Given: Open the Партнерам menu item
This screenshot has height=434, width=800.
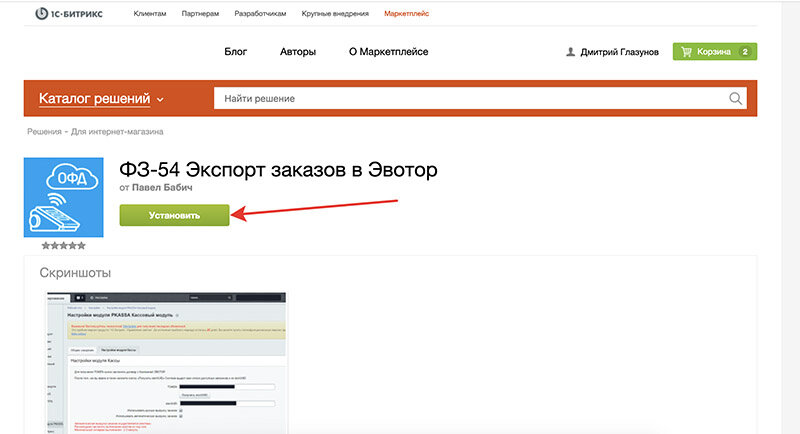Looking at the screenshot, I should [200, 14].
